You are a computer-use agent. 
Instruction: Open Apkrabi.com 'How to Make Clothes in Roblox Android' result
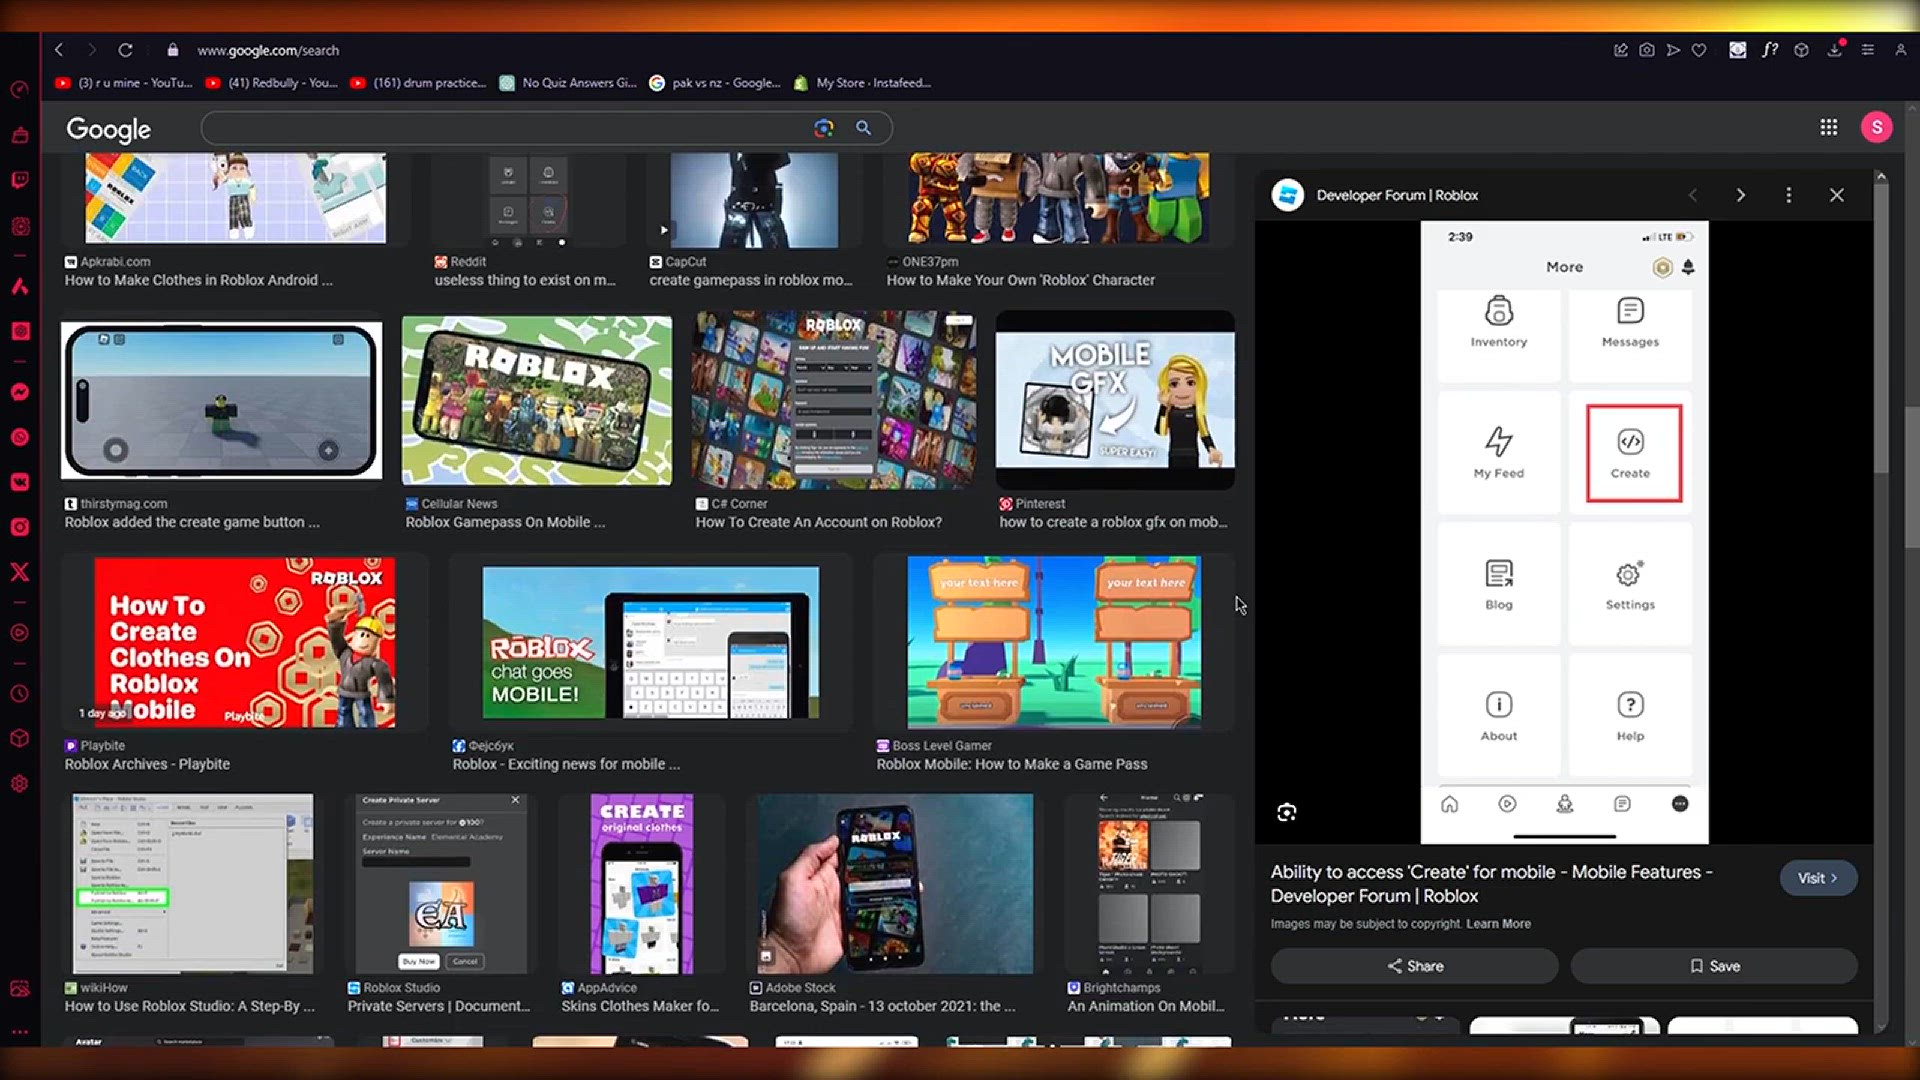(x=198, y=280)
